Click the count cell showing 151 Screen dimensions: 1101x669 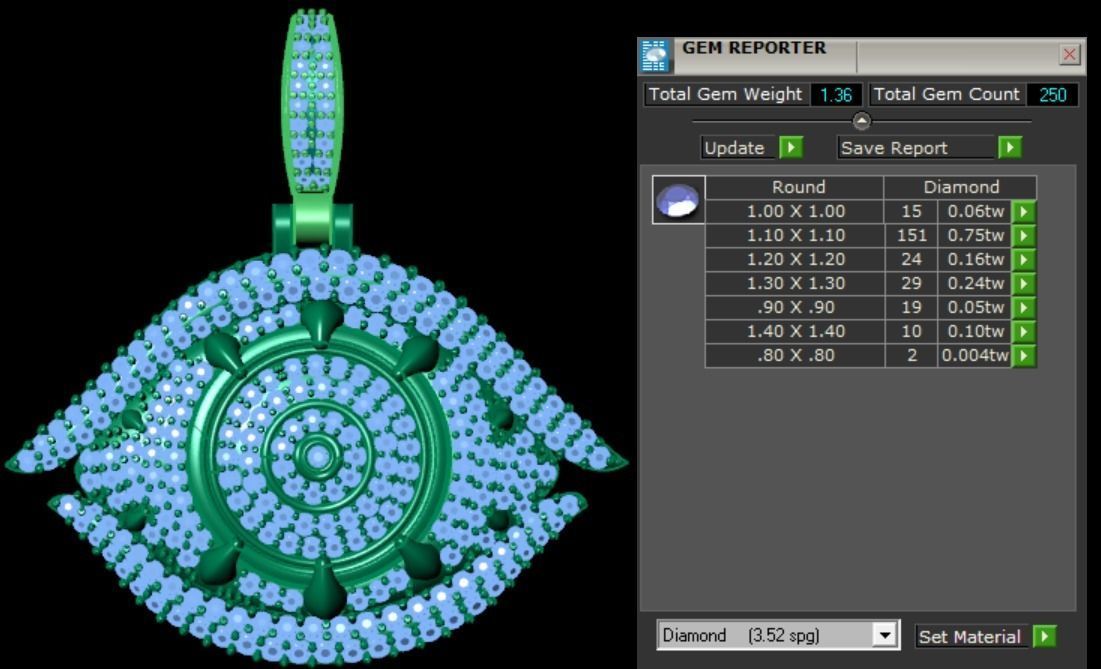coord(911,235)
